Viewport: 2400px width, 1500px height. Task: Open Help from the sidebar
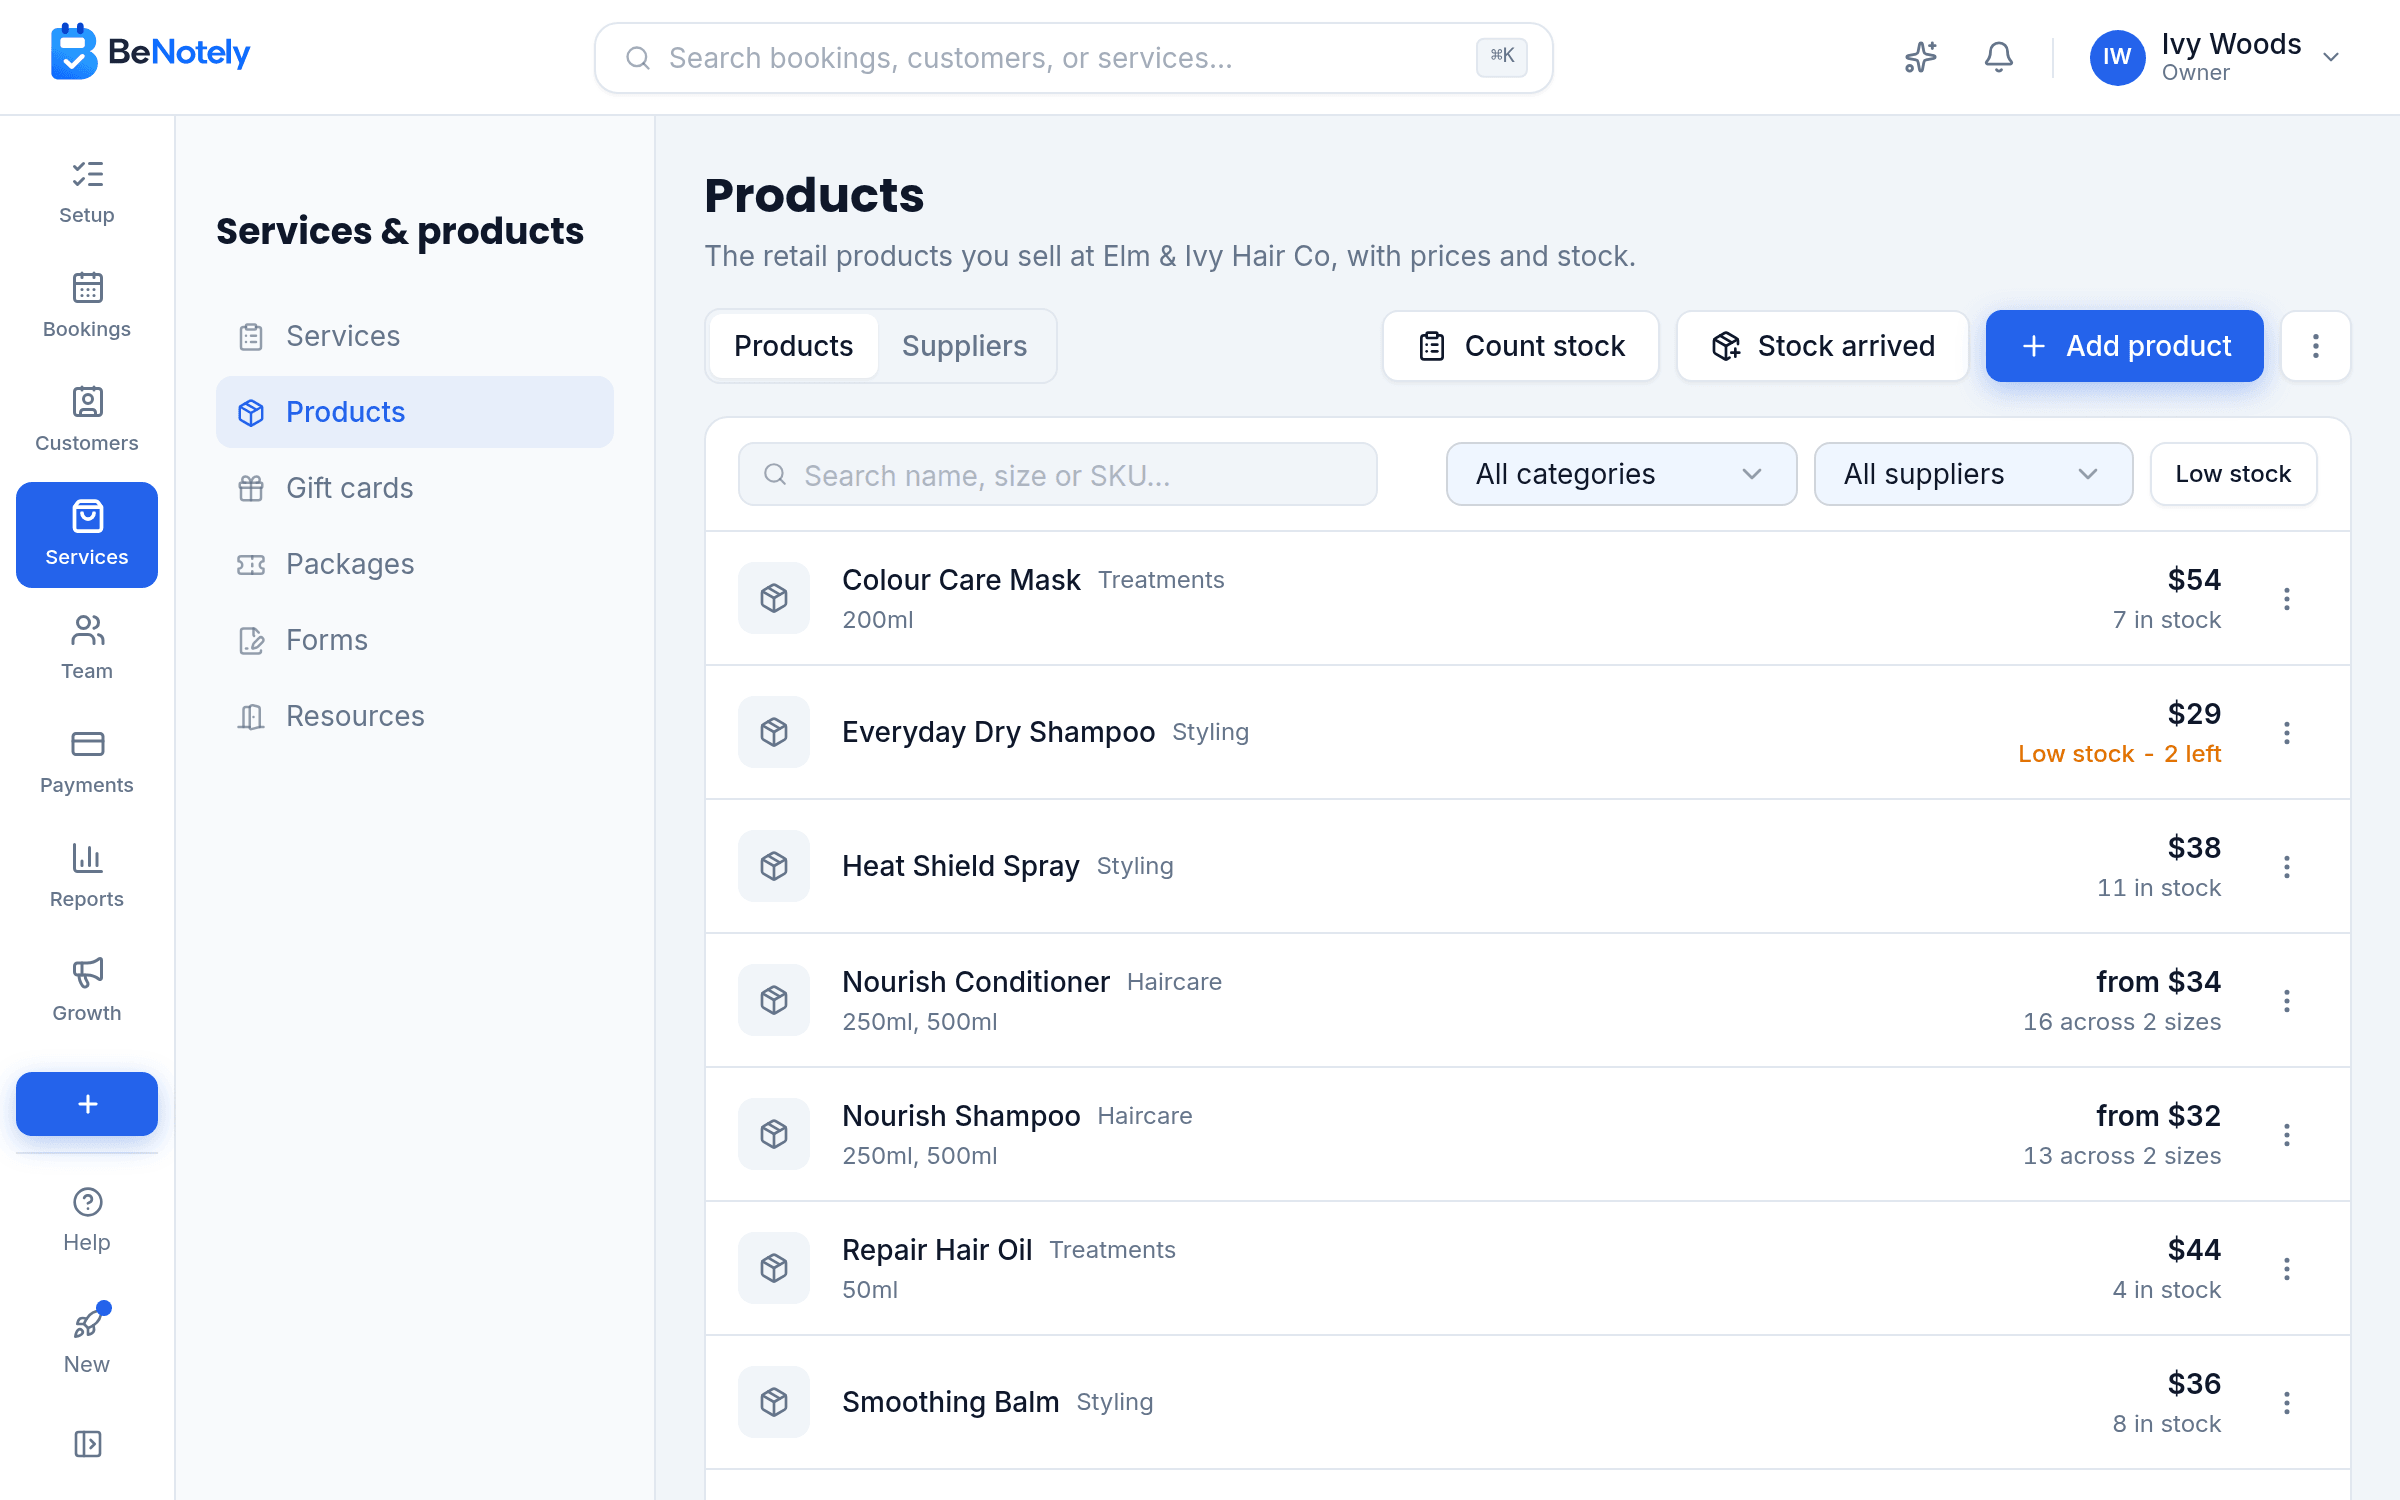87,1220
